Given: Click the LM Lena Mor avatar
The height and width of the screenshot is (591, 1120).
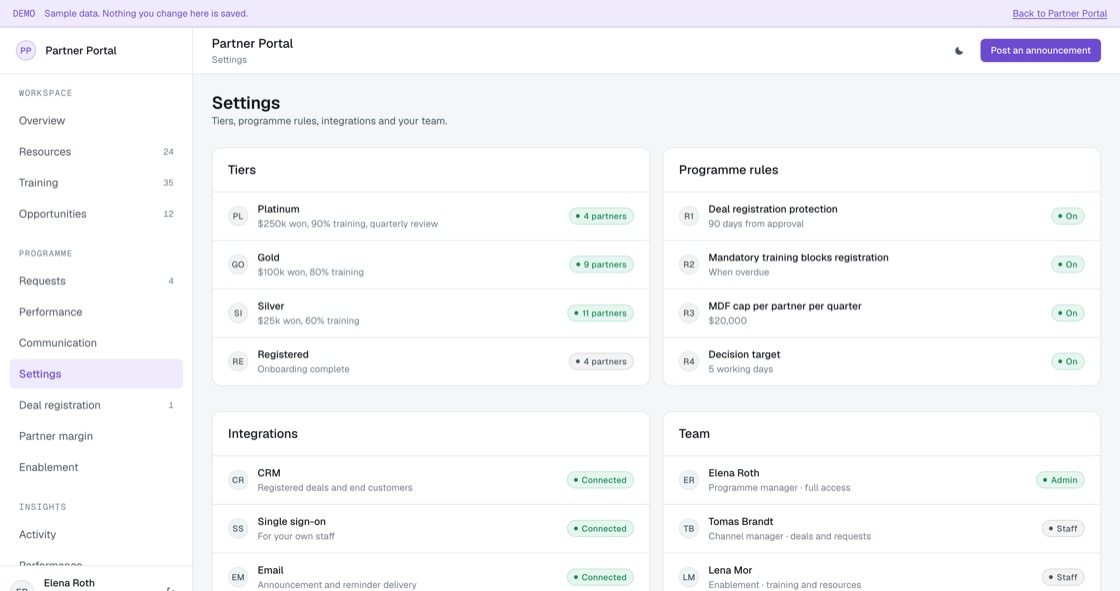Looking at the screenshot, I should tap(689, 577).
